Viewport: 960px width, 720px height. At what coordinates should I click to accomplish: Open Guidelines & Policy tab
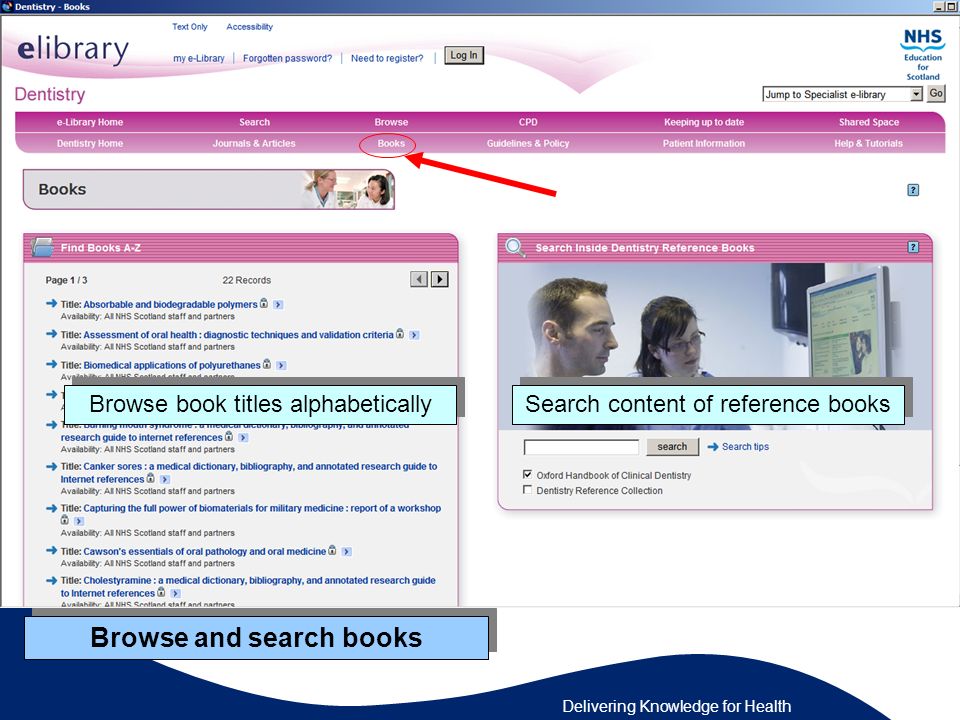pos(528,143)
